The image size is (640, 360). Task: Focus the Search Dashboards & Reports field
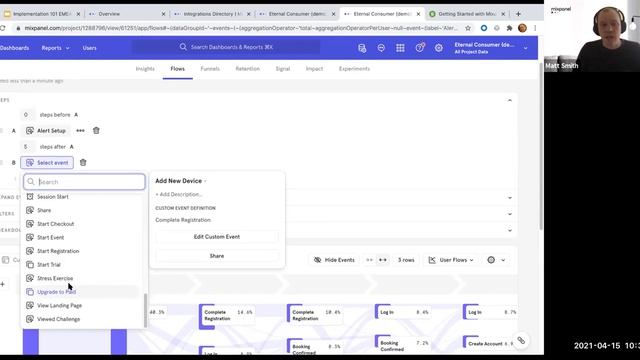[226, 47]
